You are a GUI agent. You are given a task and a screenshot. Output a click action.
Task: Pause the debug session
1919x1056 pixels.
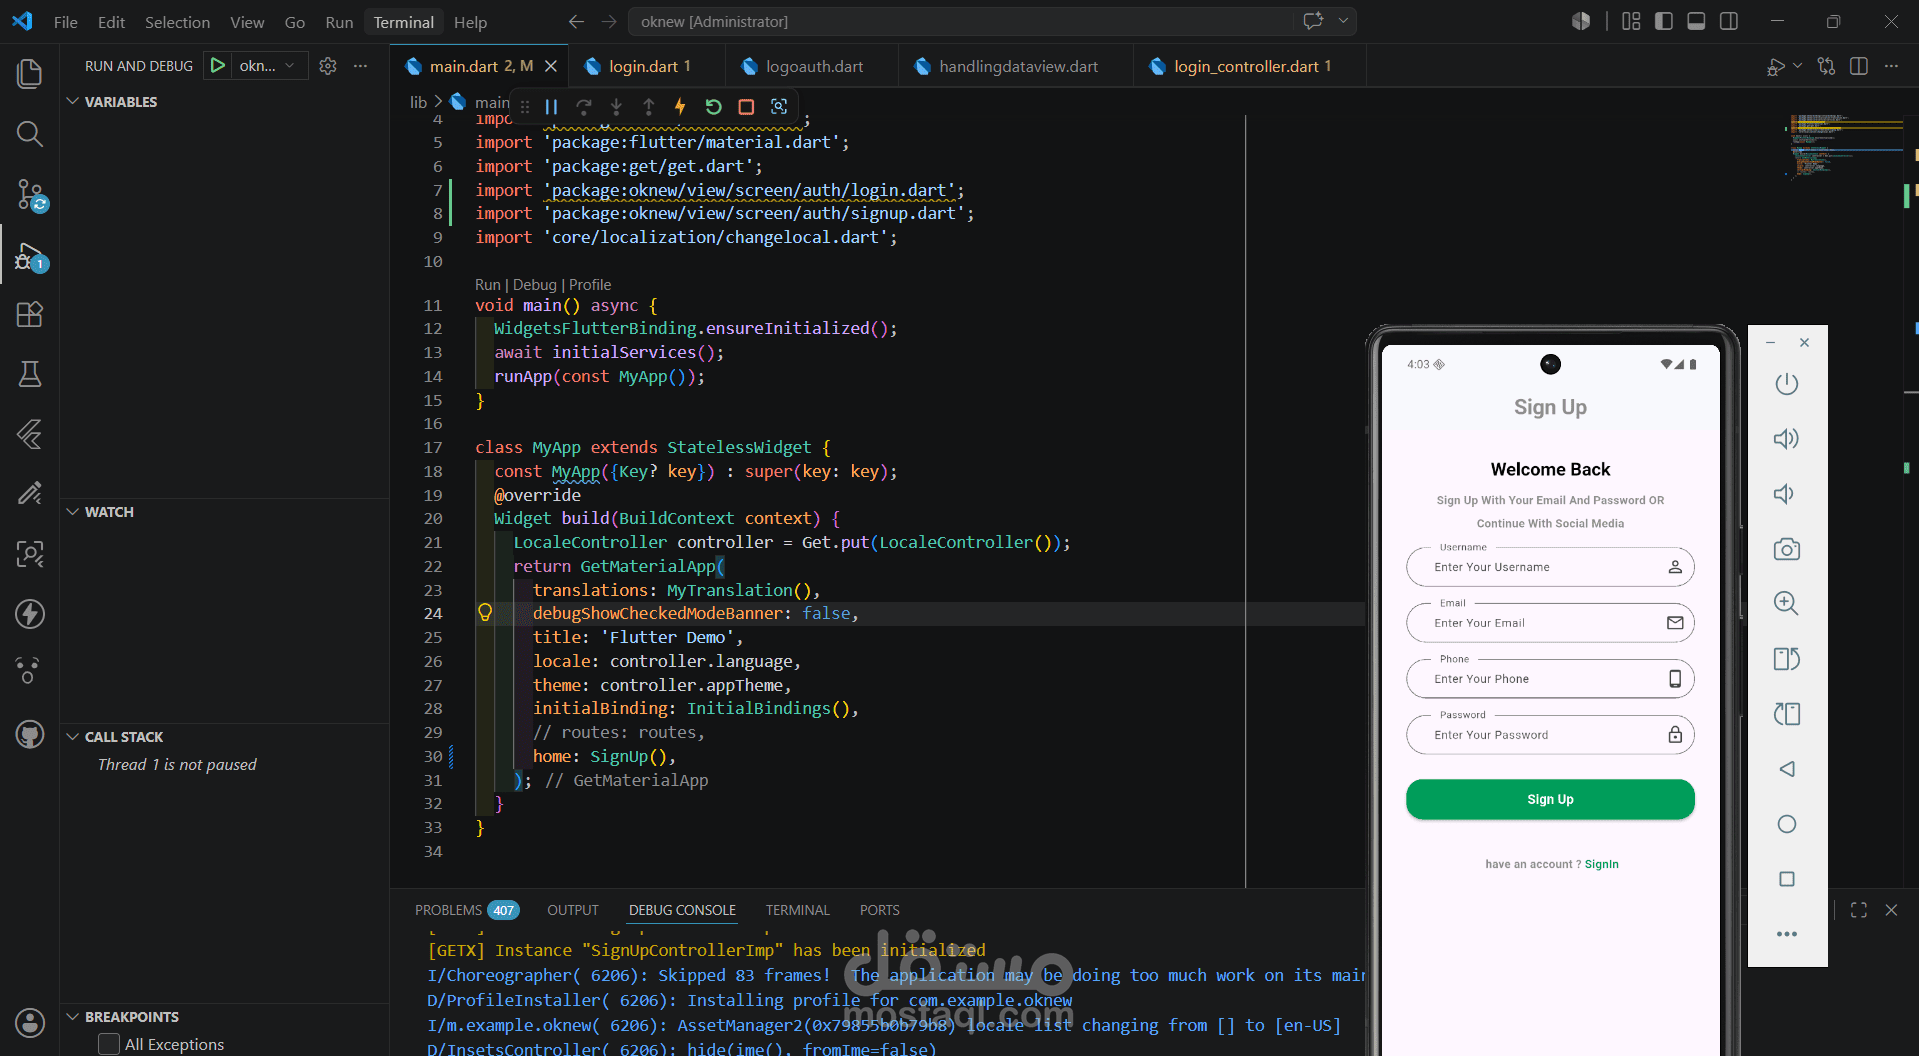tap(551, 106)
